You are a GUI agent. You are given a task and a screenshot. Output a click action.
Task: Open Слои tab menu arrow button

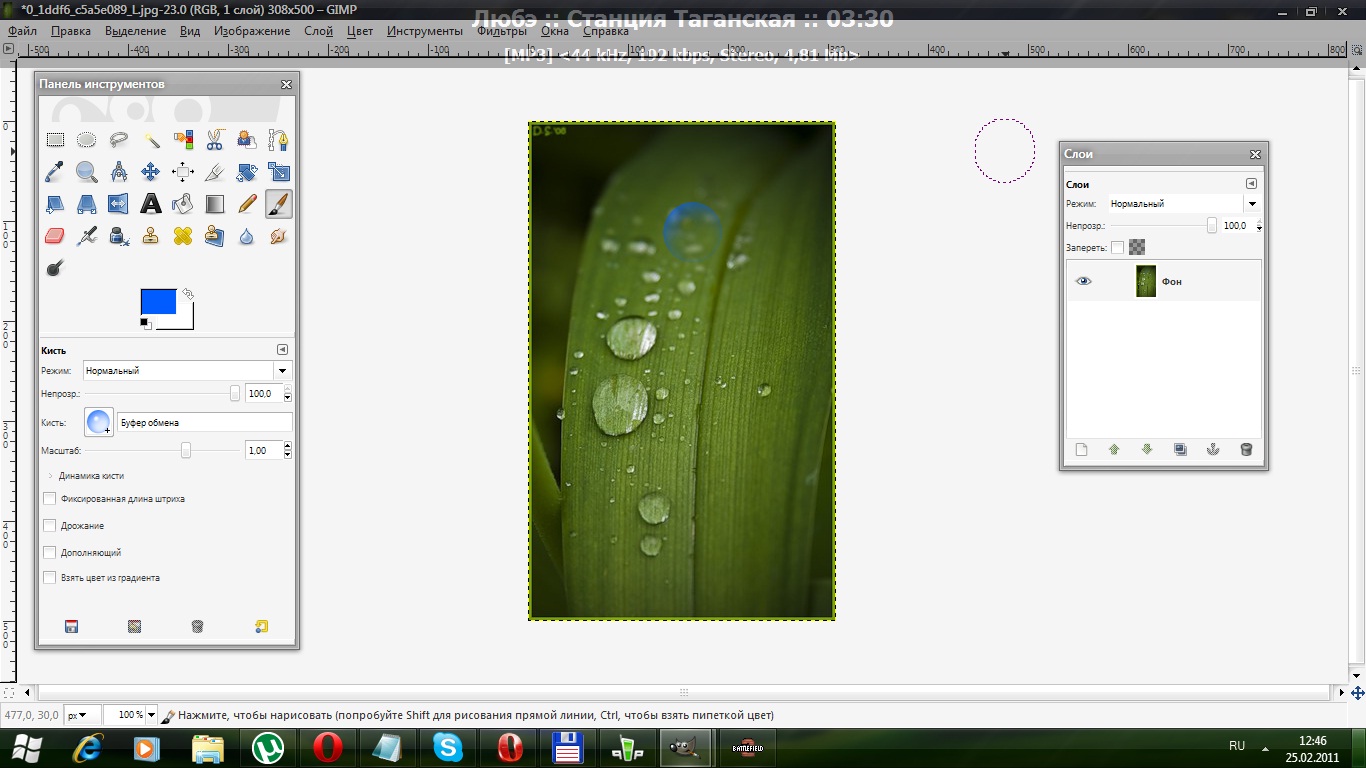coord(1251,184)
